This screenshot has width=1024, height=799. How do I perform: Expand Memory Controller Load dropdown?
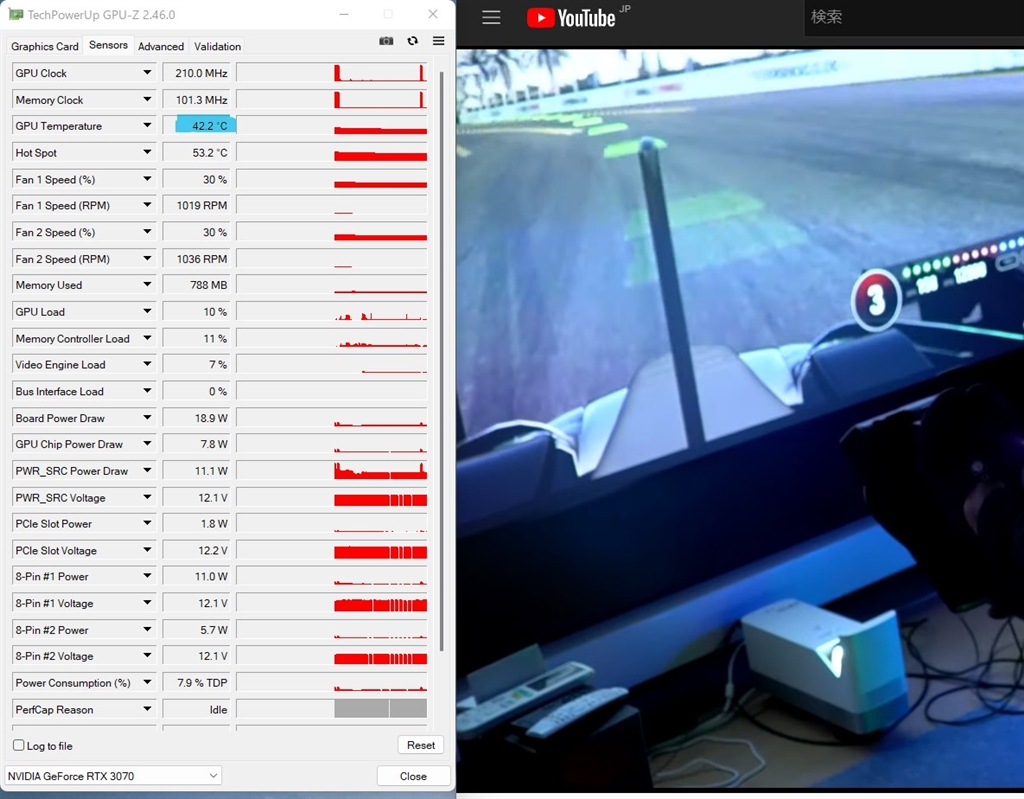click(x=147, y=338)
